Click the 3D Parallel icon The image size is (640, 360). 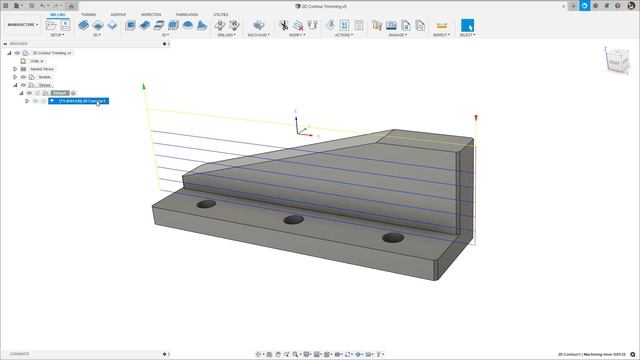[x=159, y=25]
